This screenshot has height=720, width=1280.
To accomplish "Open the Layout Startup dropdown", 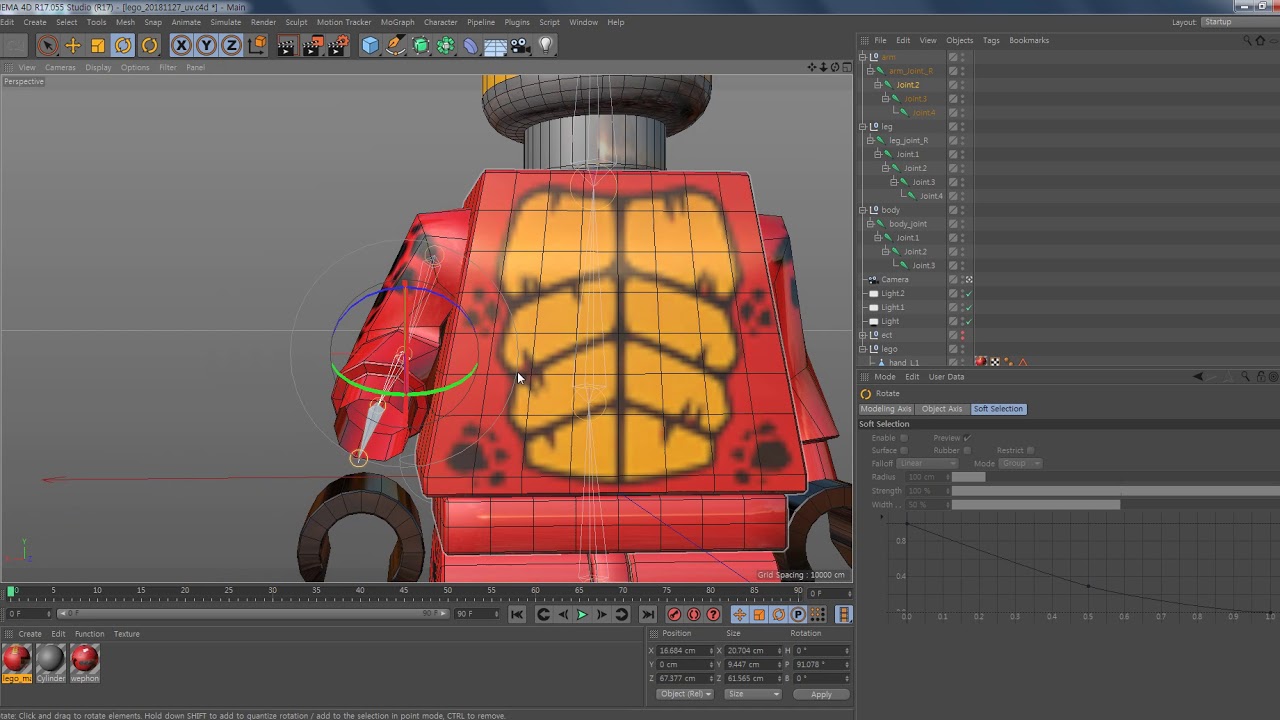I will point(1239,22).
